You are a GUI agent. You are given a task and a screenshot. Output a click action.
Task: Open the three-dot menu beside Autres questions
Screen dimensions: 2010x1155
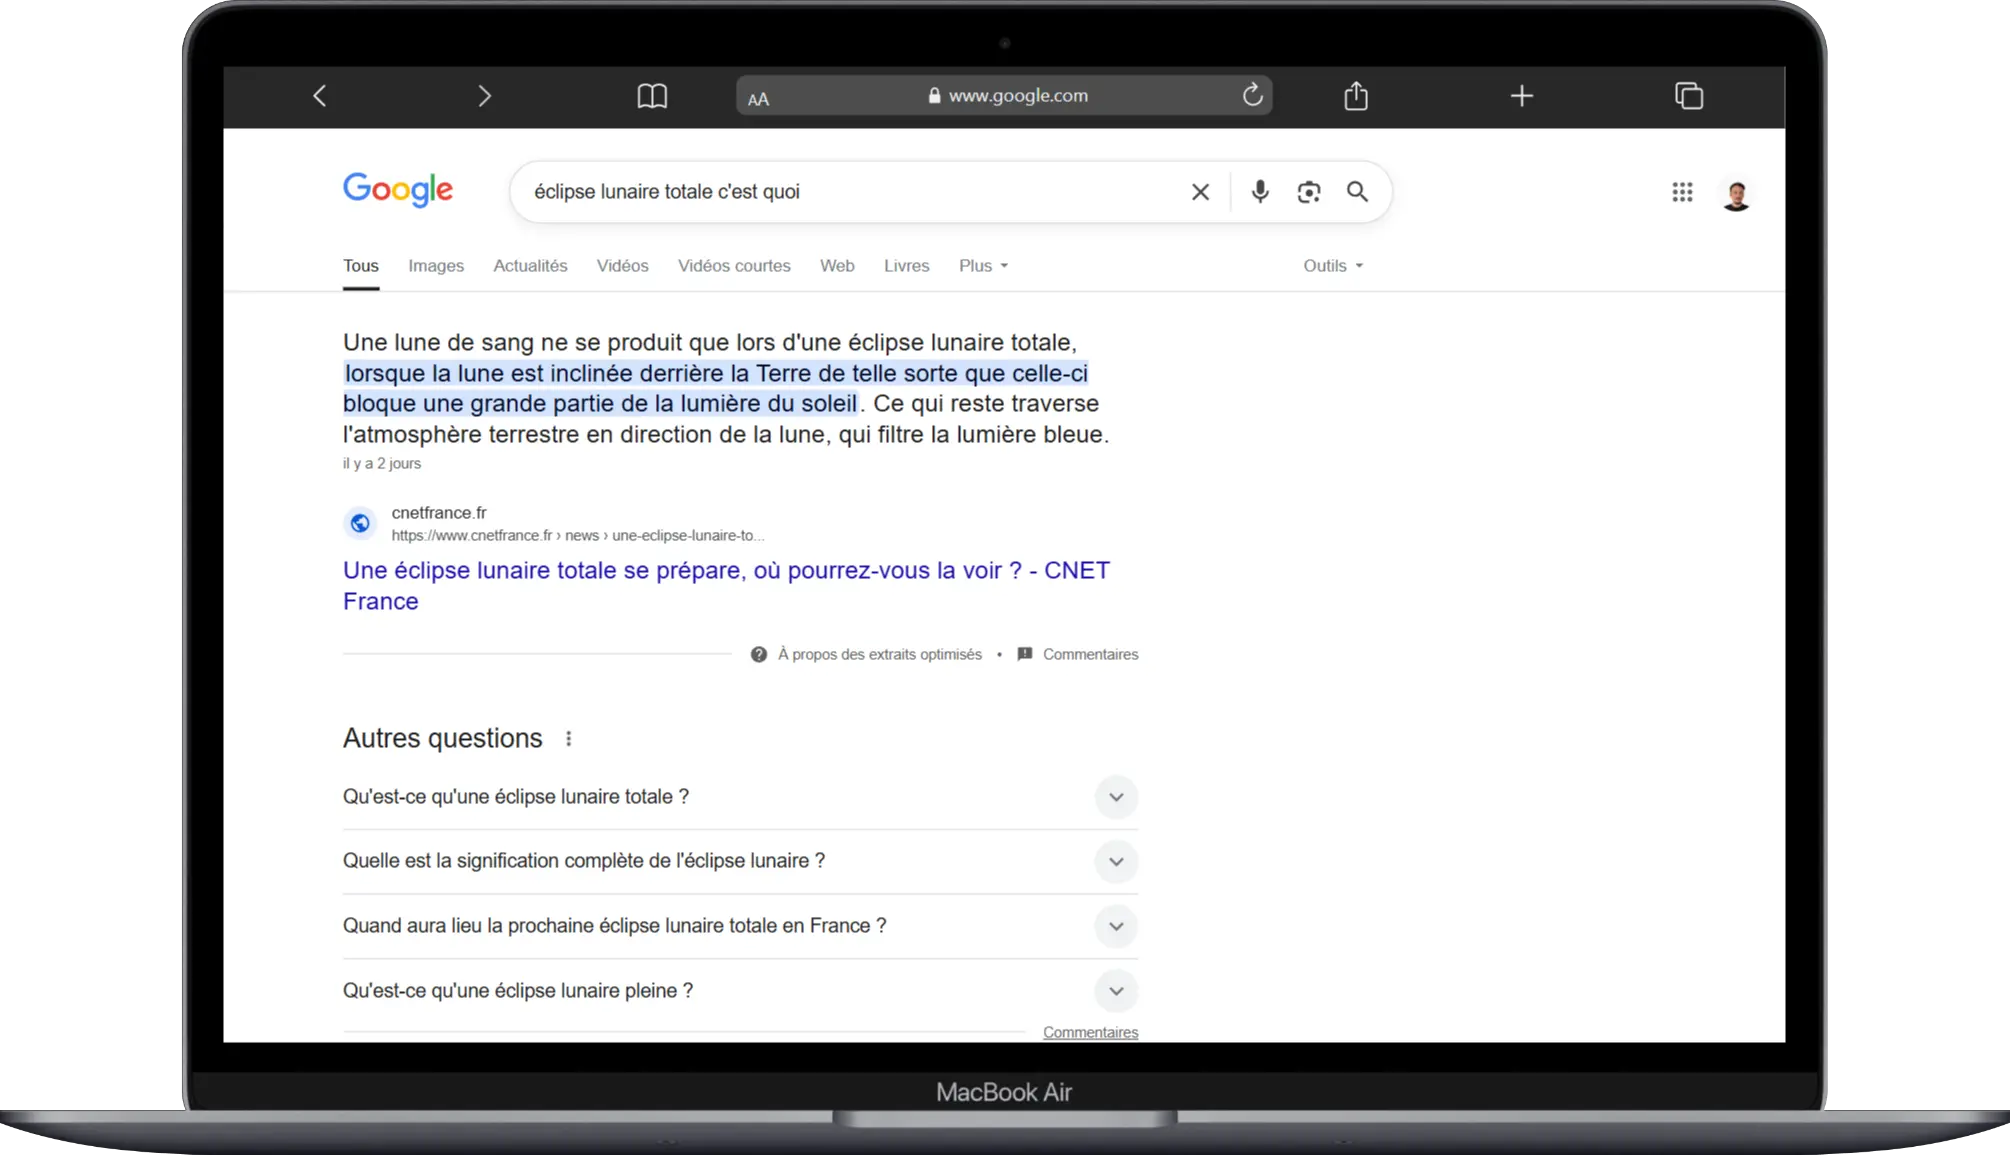(x=569, y=739)
